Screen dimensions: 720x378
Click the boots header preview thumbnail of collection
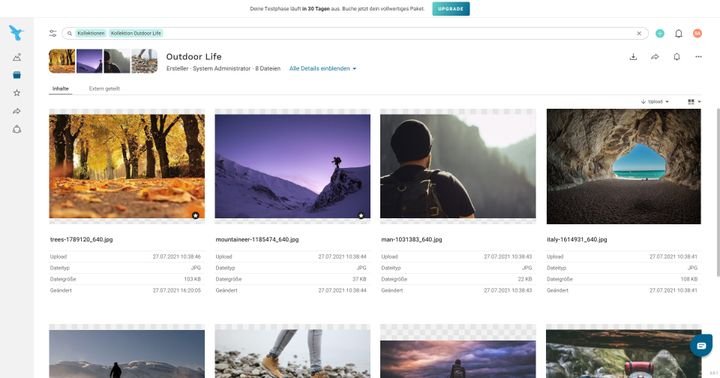(x=145, y=61)
